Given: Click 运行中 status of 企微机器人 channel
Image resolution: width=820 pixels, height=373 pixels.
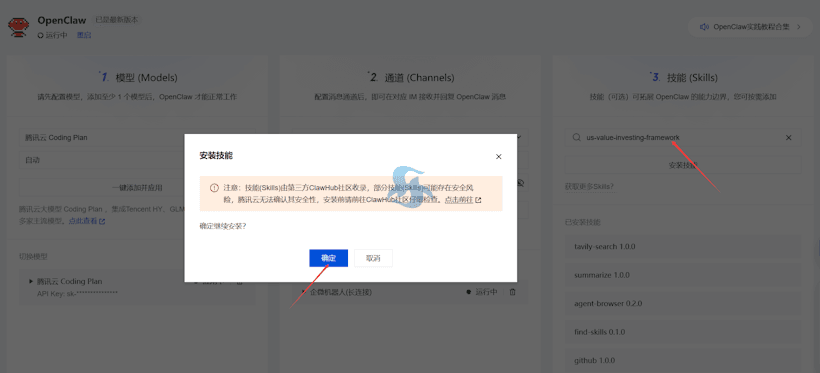Looking at the screenshot, I should pyautogui.click(x=482, y=292).
